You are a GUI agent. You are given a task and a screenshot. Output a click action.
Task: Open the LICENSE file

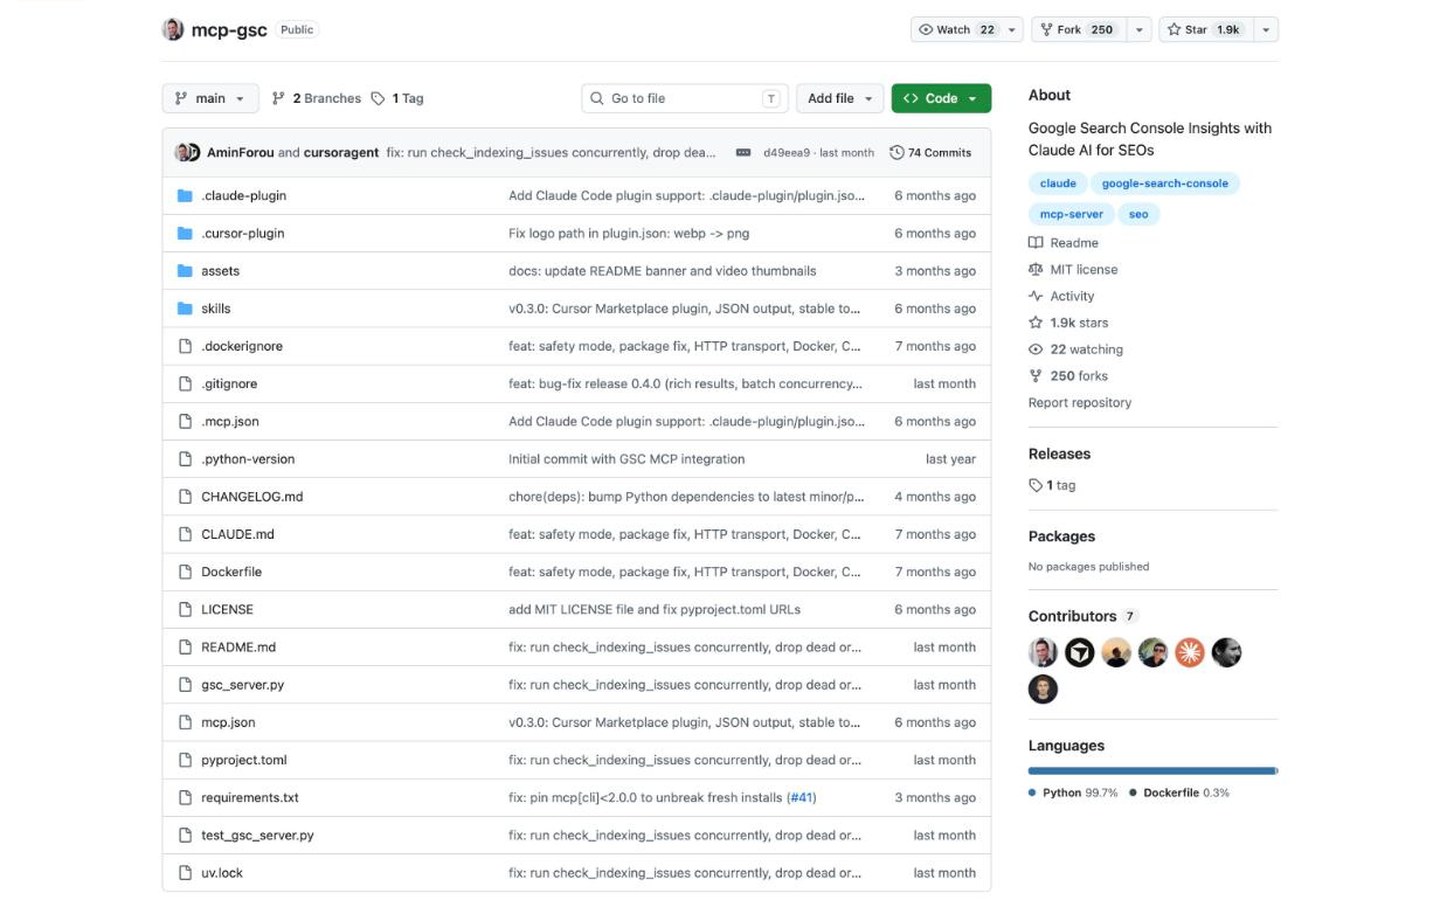pos(227,610)
